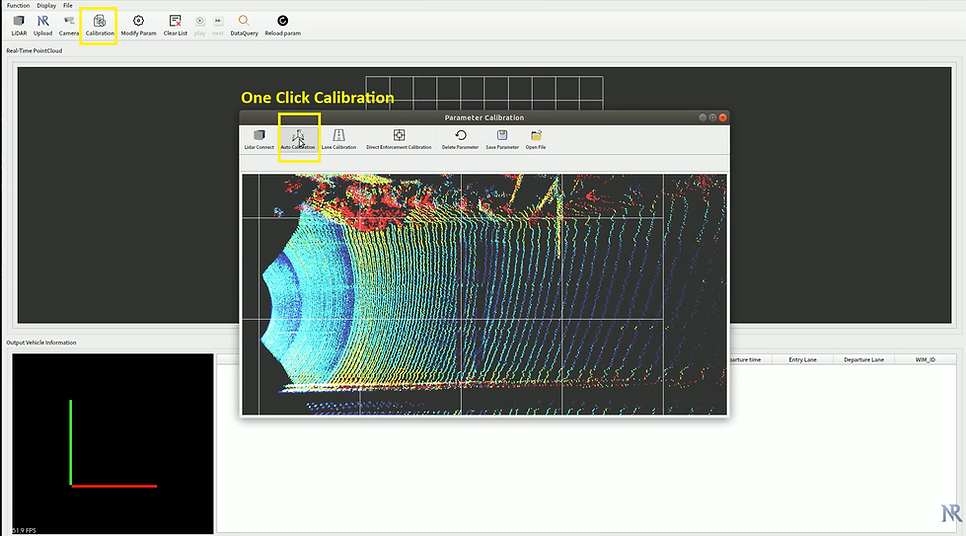Click the WIM_ID column header
Screen dimensions: 966x536
coord(925,360)
